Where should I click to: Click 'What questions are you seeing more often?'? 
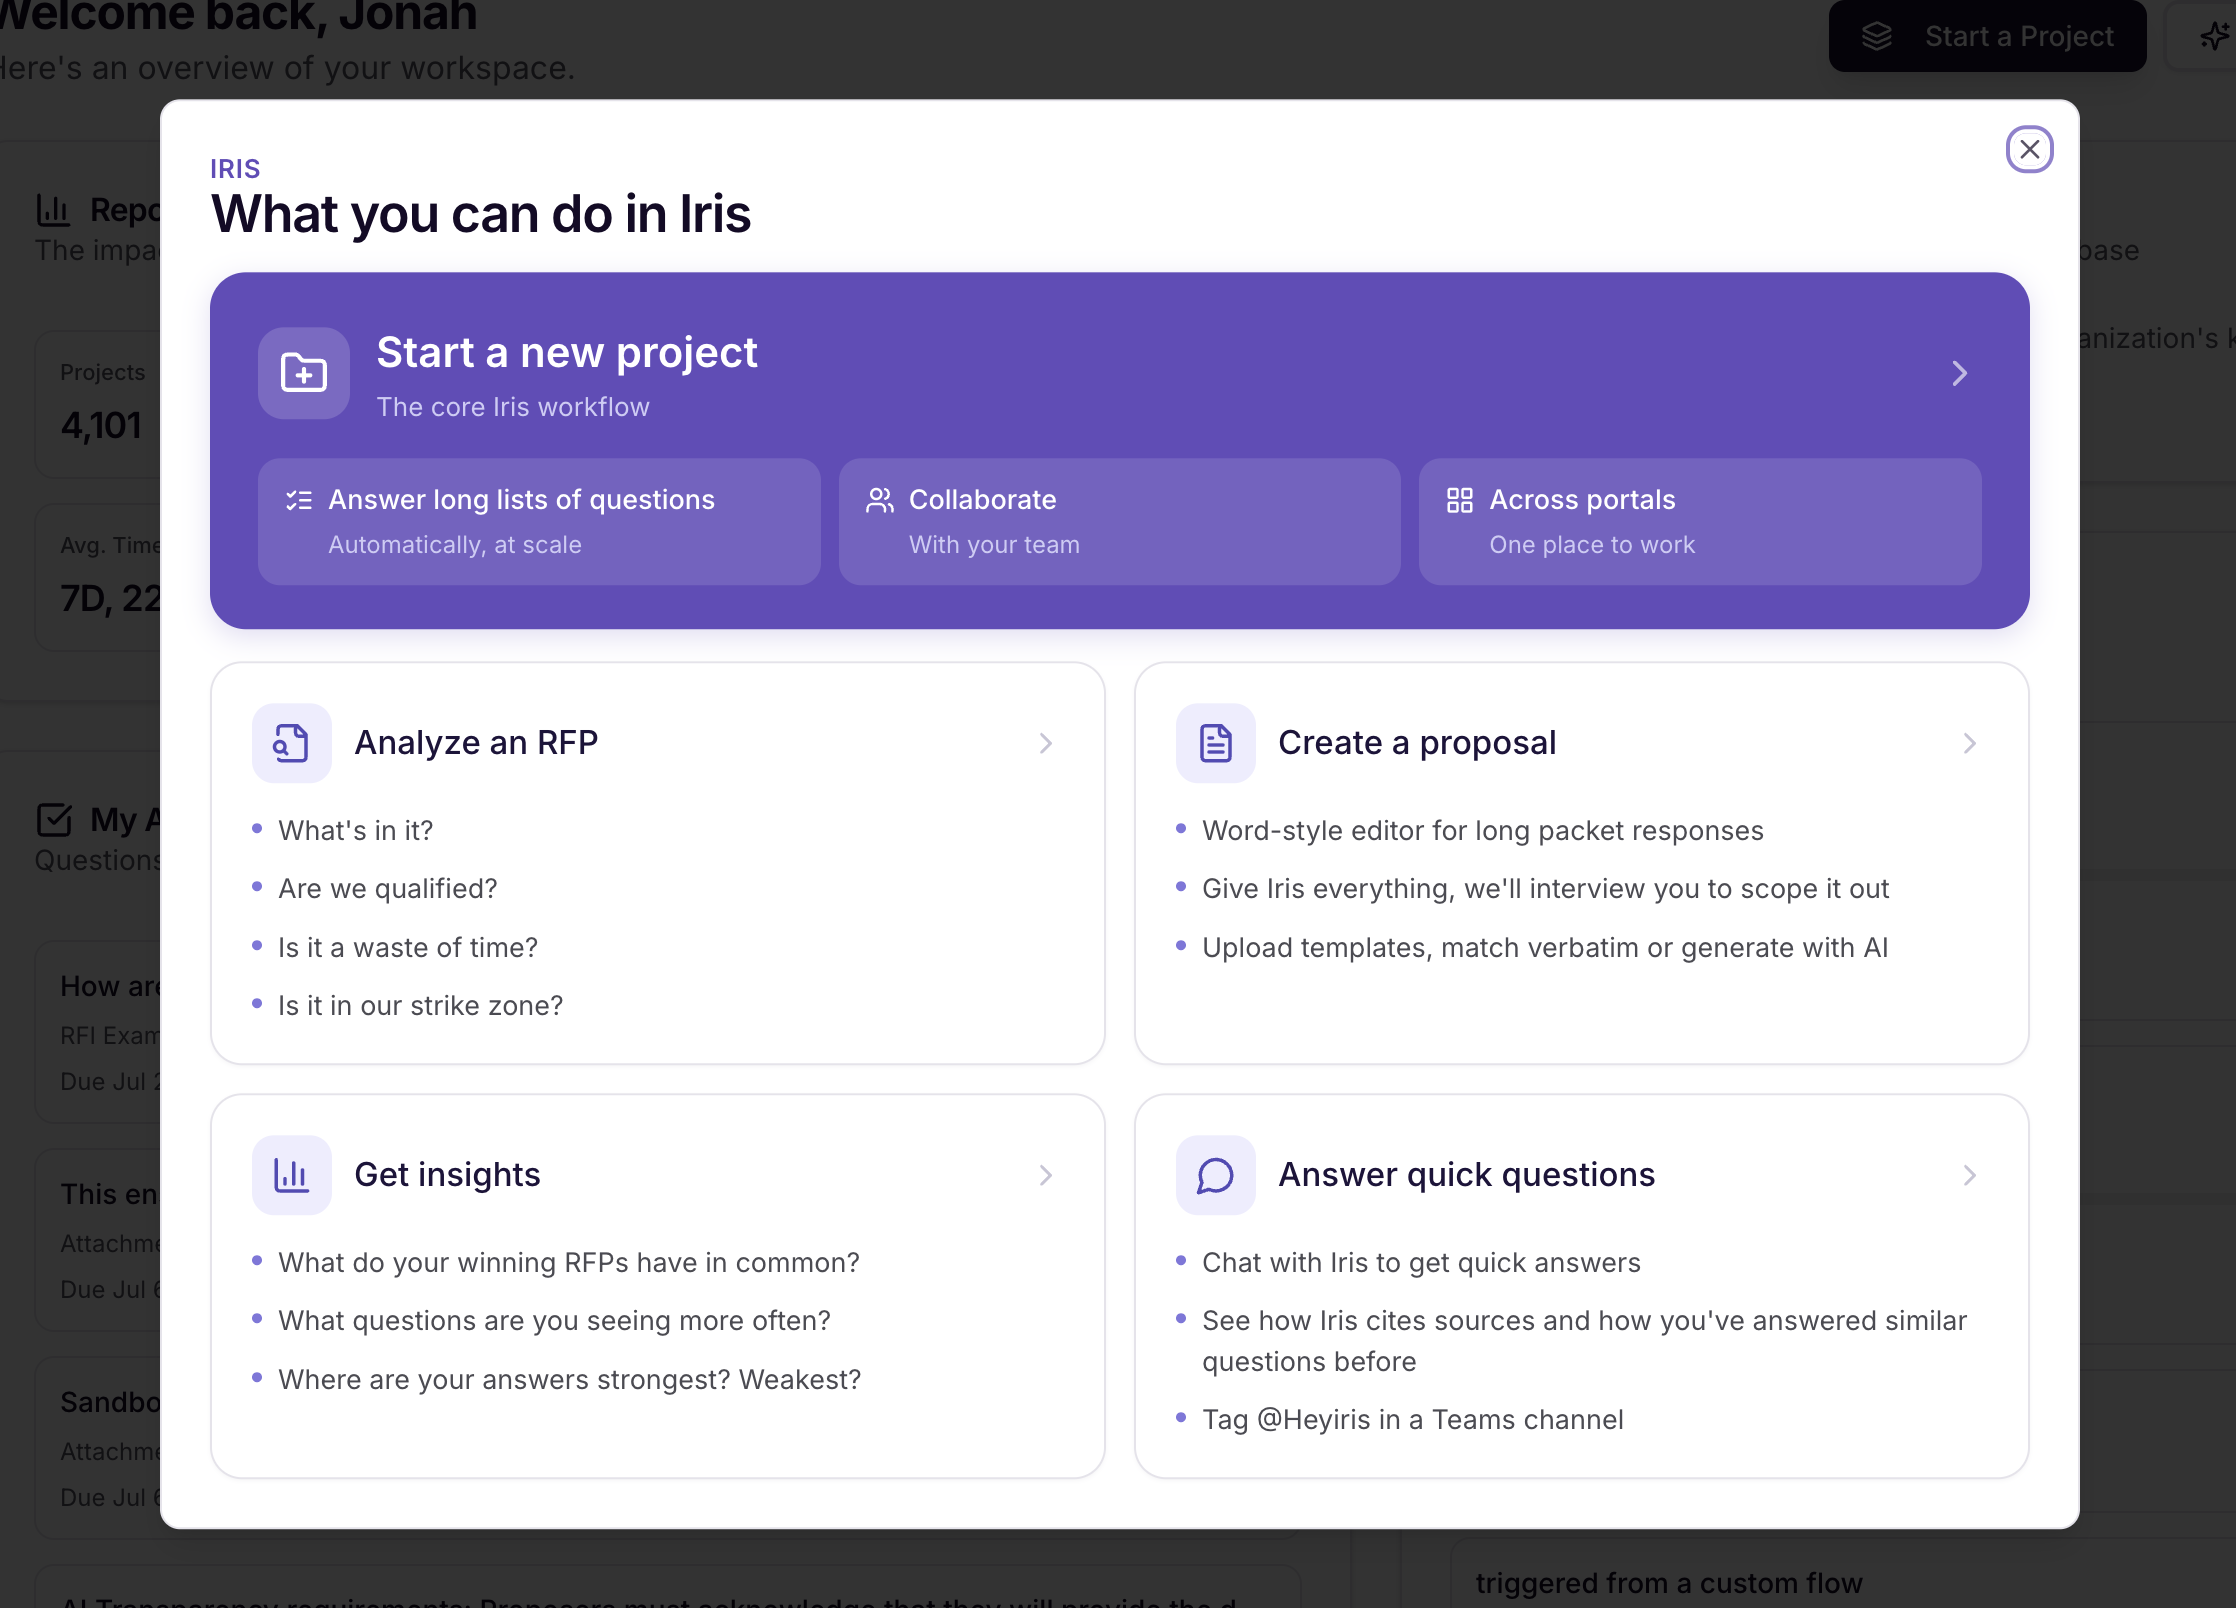554,1321
